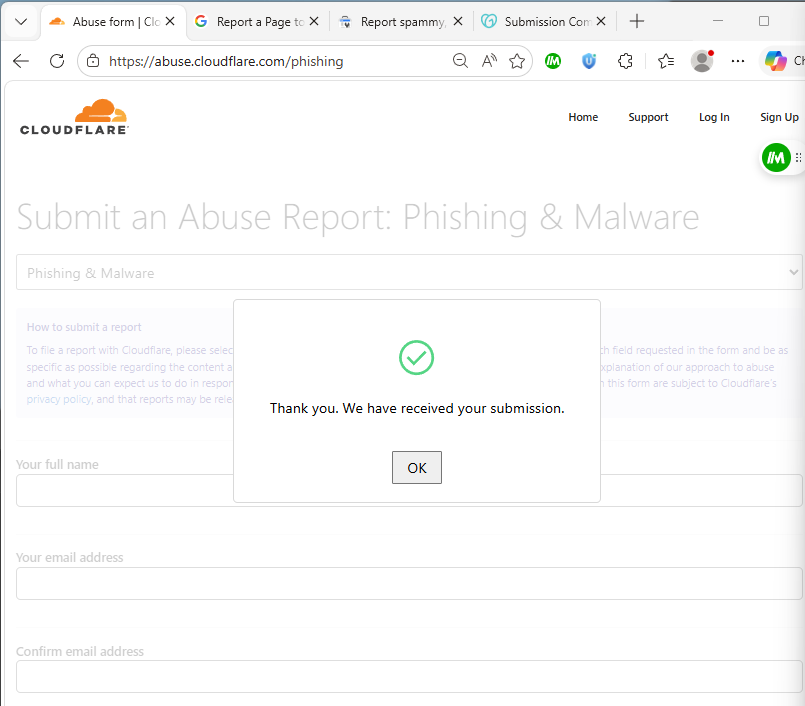Click the green checkmark success icon

point(416,357)
